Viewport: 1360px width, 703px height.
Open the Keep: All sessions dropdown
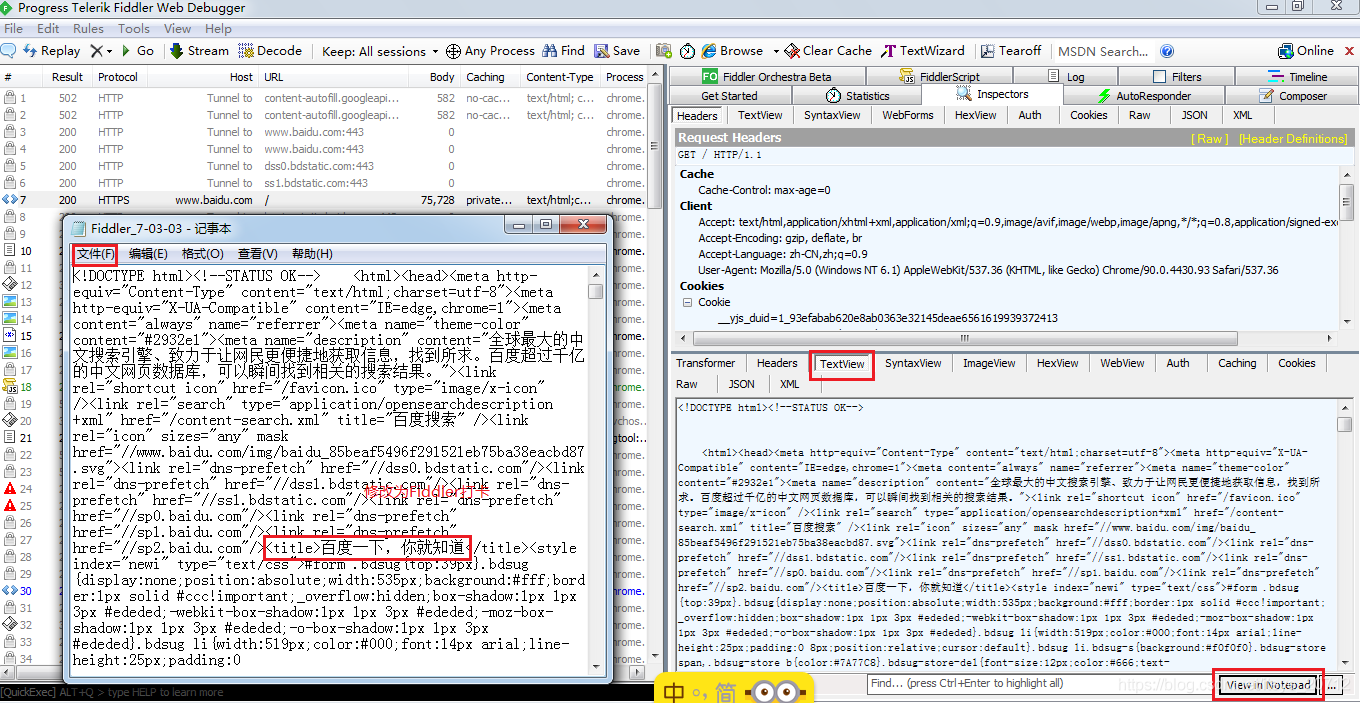(x=379, y=51)
